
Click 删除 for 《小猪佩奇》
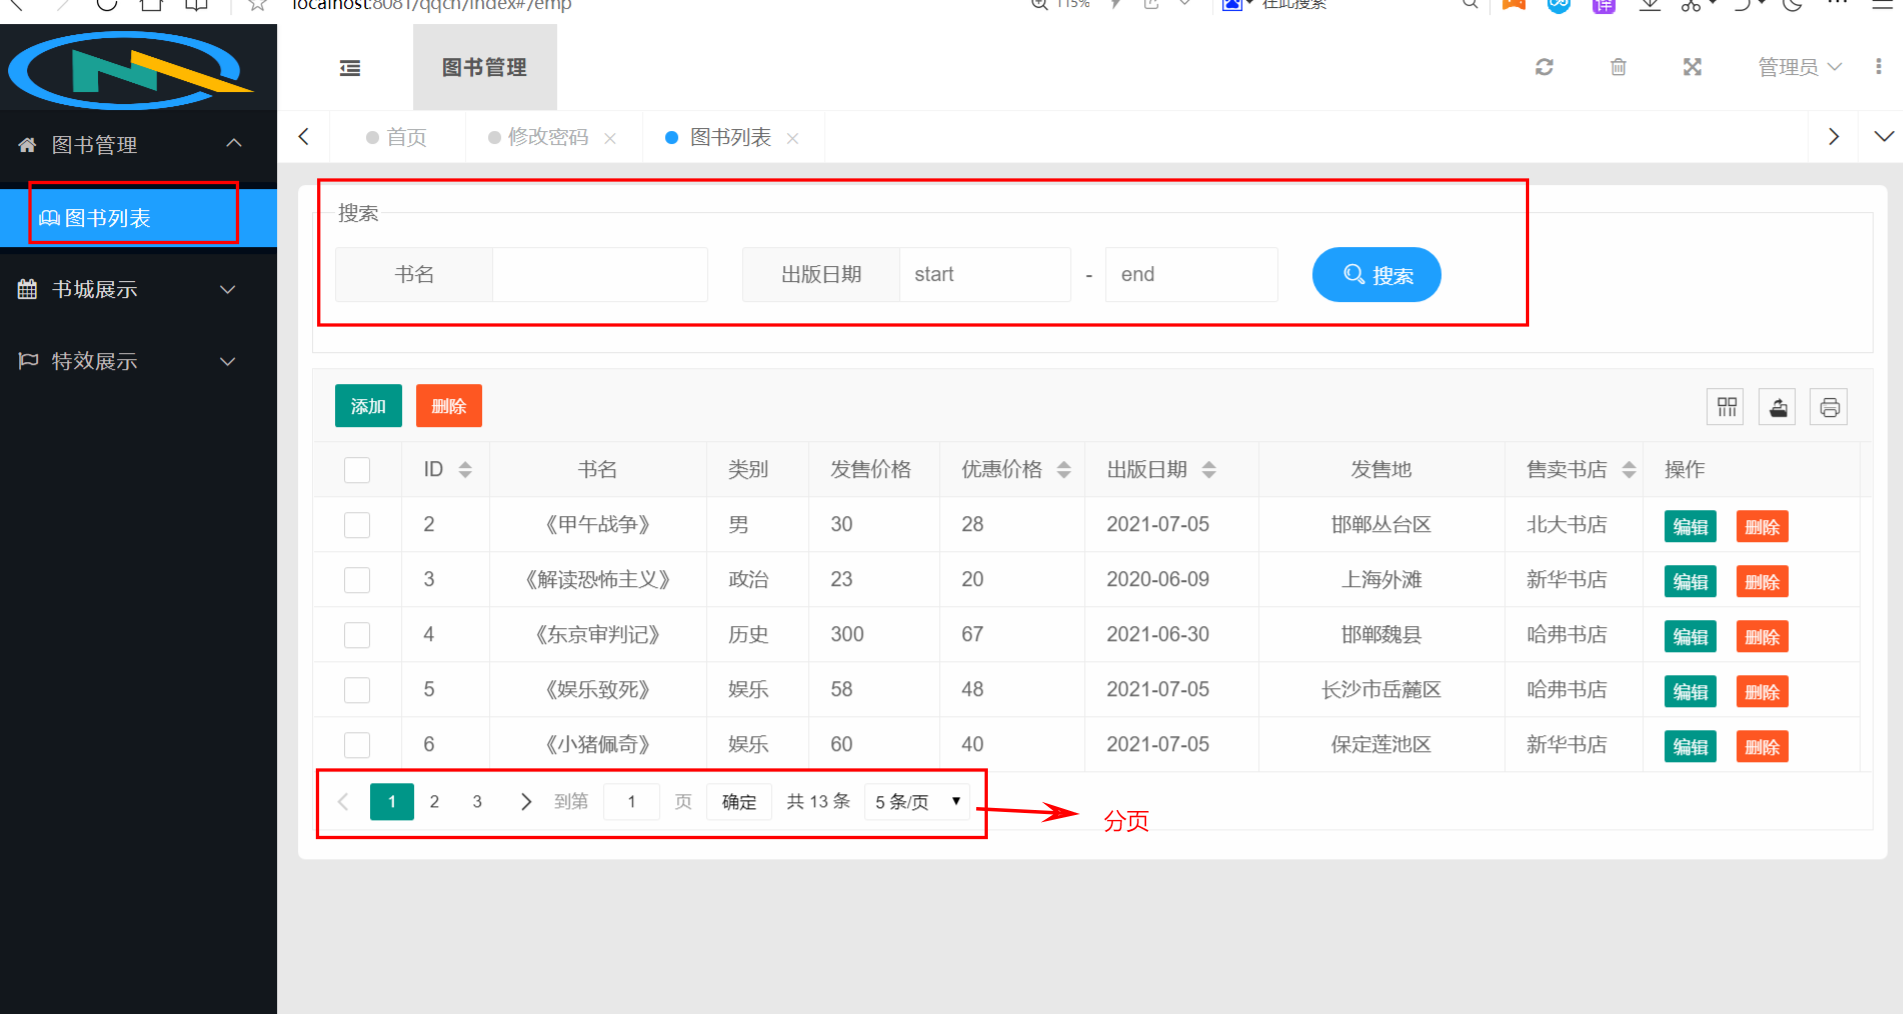click(x=1762, y=747)
